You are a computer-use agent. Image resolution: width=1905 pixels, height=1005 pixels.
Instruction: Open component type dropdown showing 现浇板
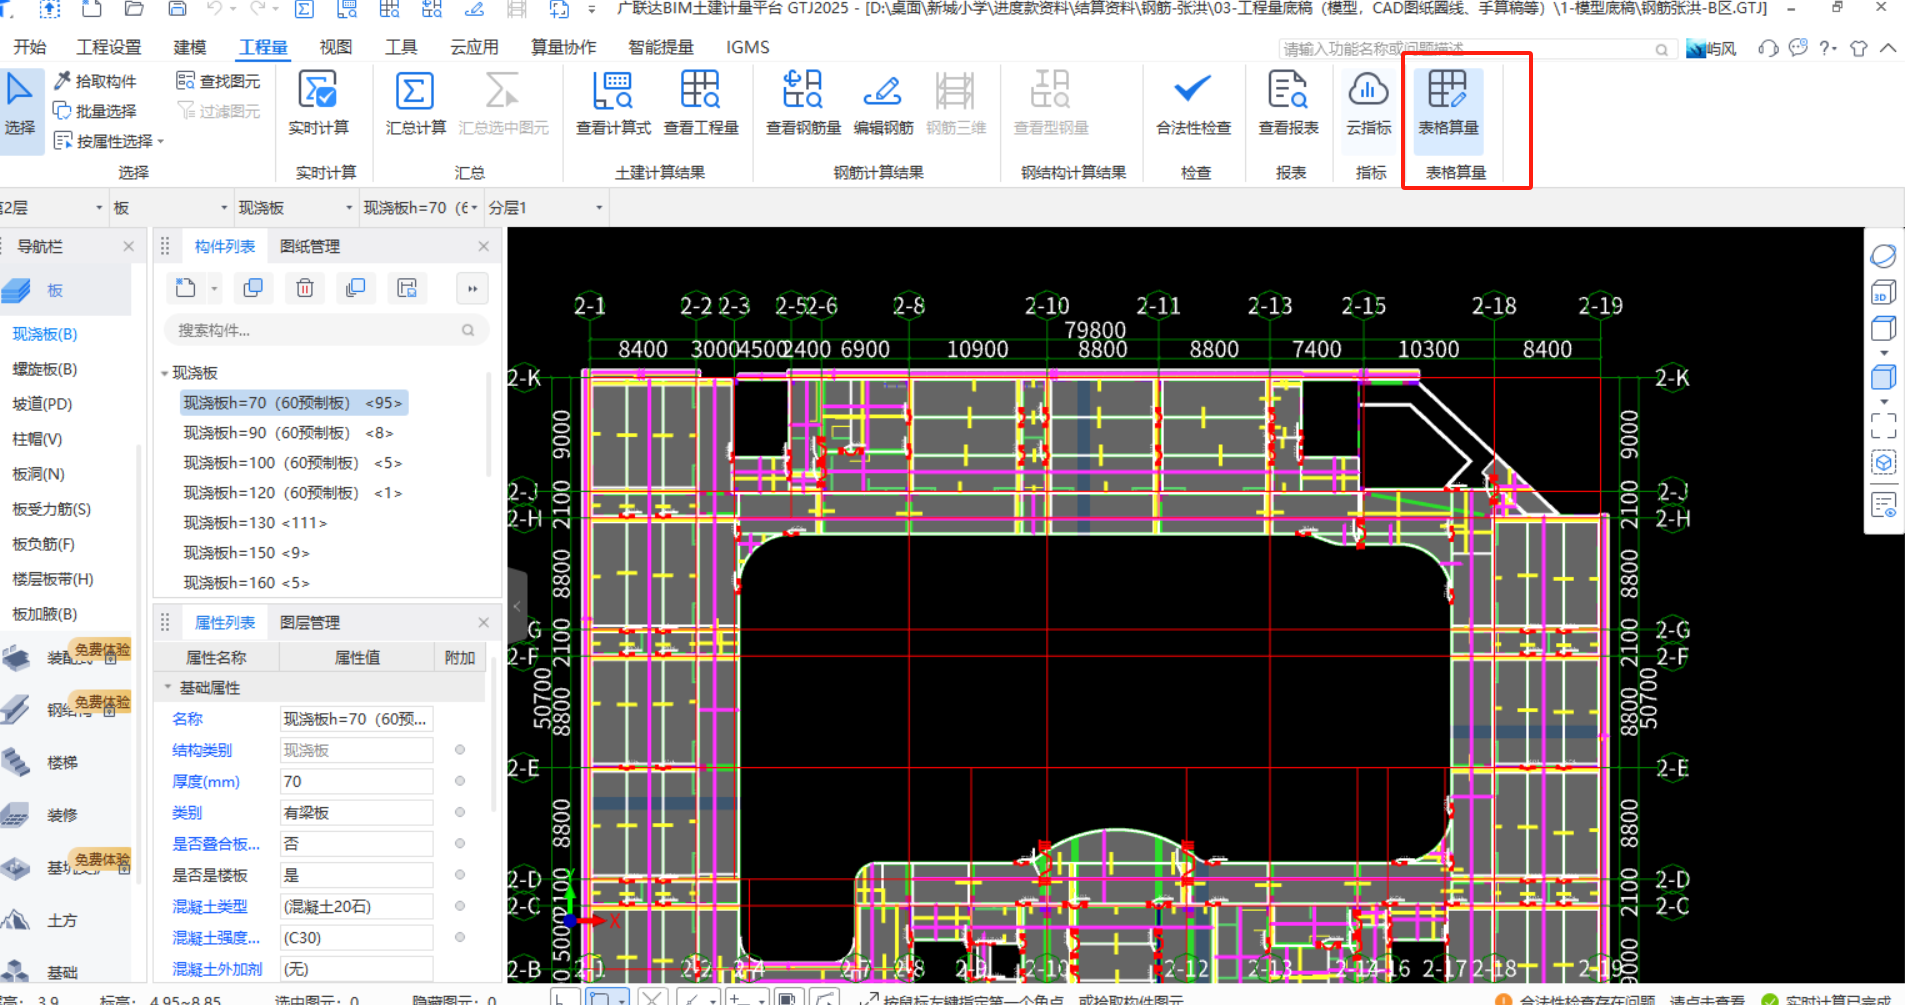[x=295, y=208]
